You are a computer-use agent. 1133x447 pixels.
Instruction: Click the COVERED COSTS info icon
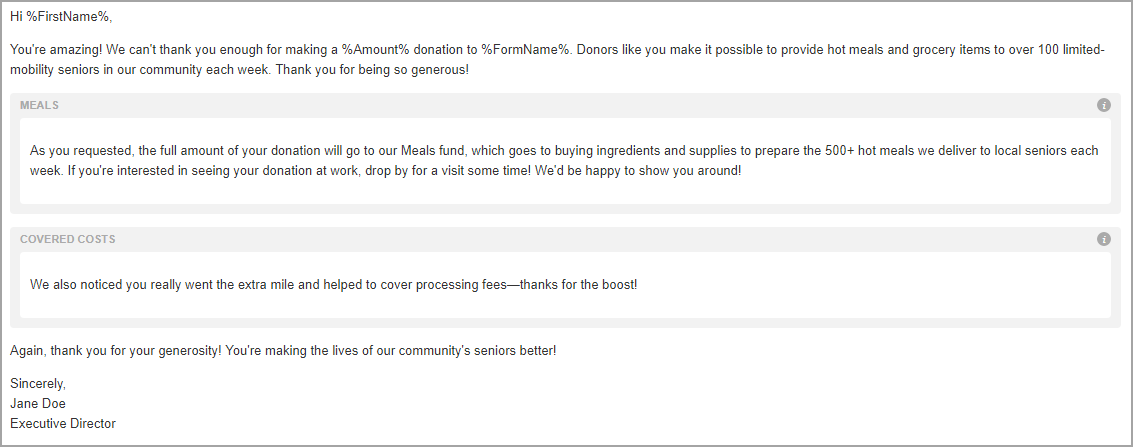click(1103, 239)
